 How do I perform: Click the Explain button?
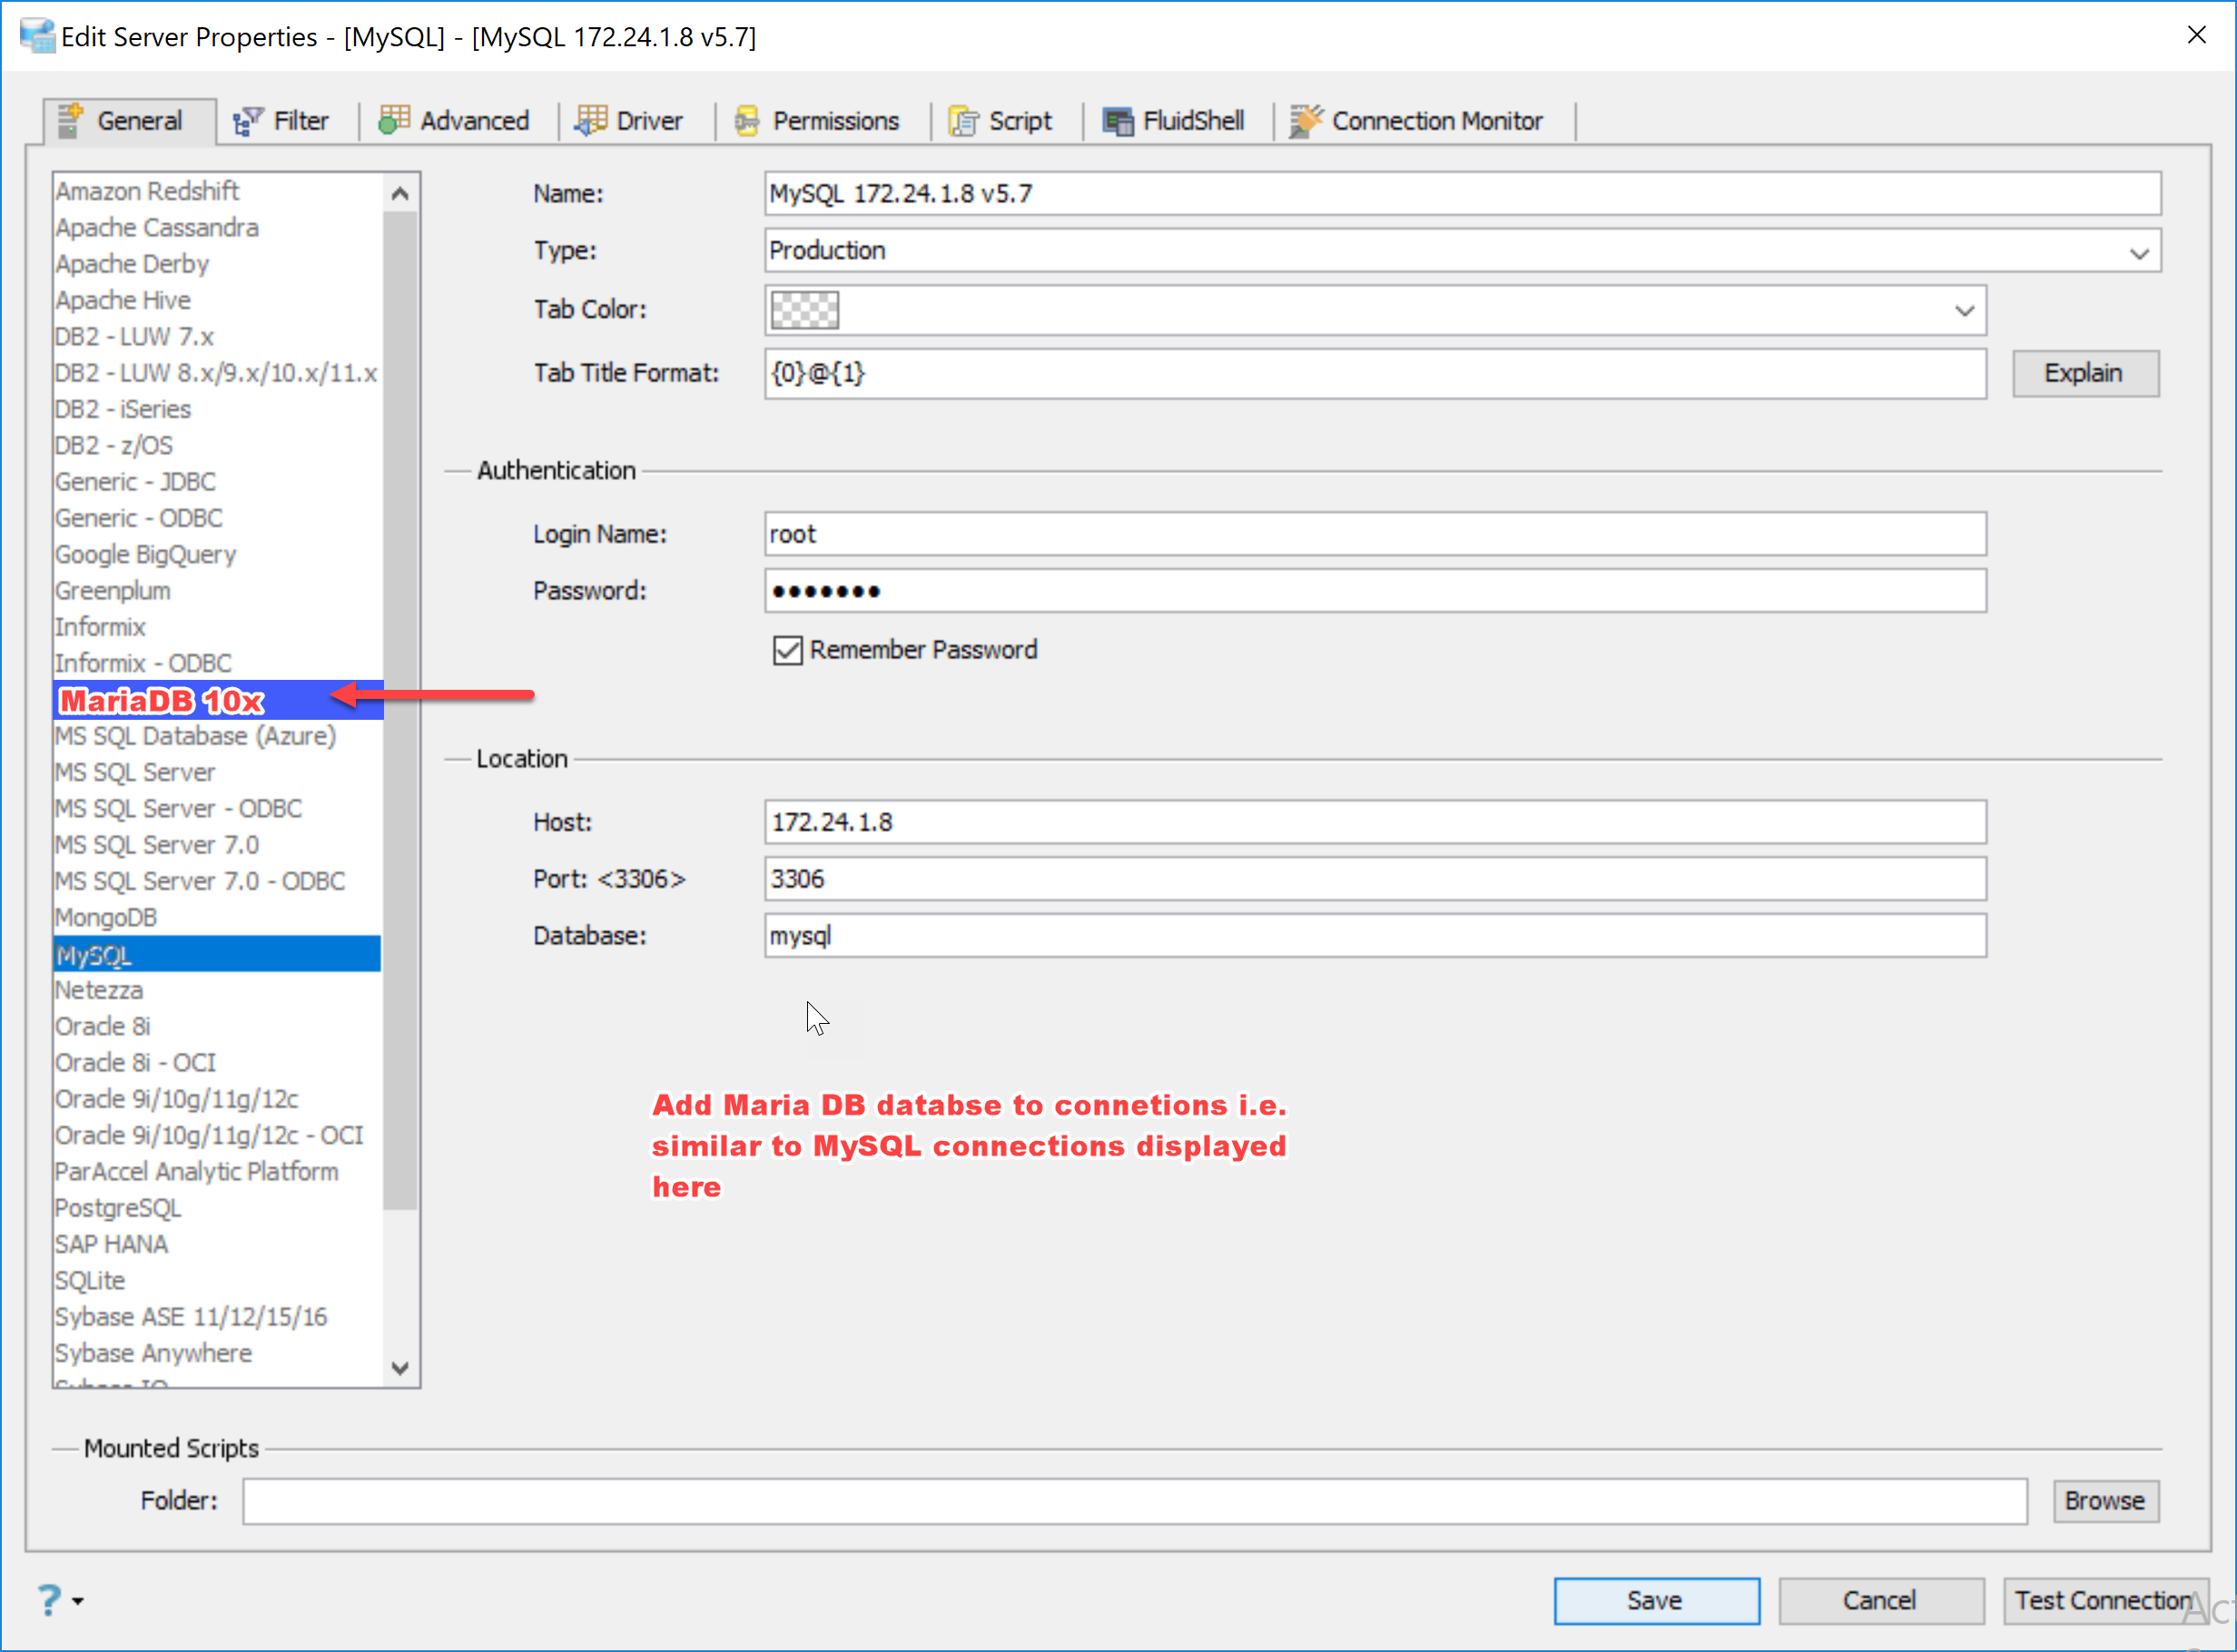point(2085,373)
